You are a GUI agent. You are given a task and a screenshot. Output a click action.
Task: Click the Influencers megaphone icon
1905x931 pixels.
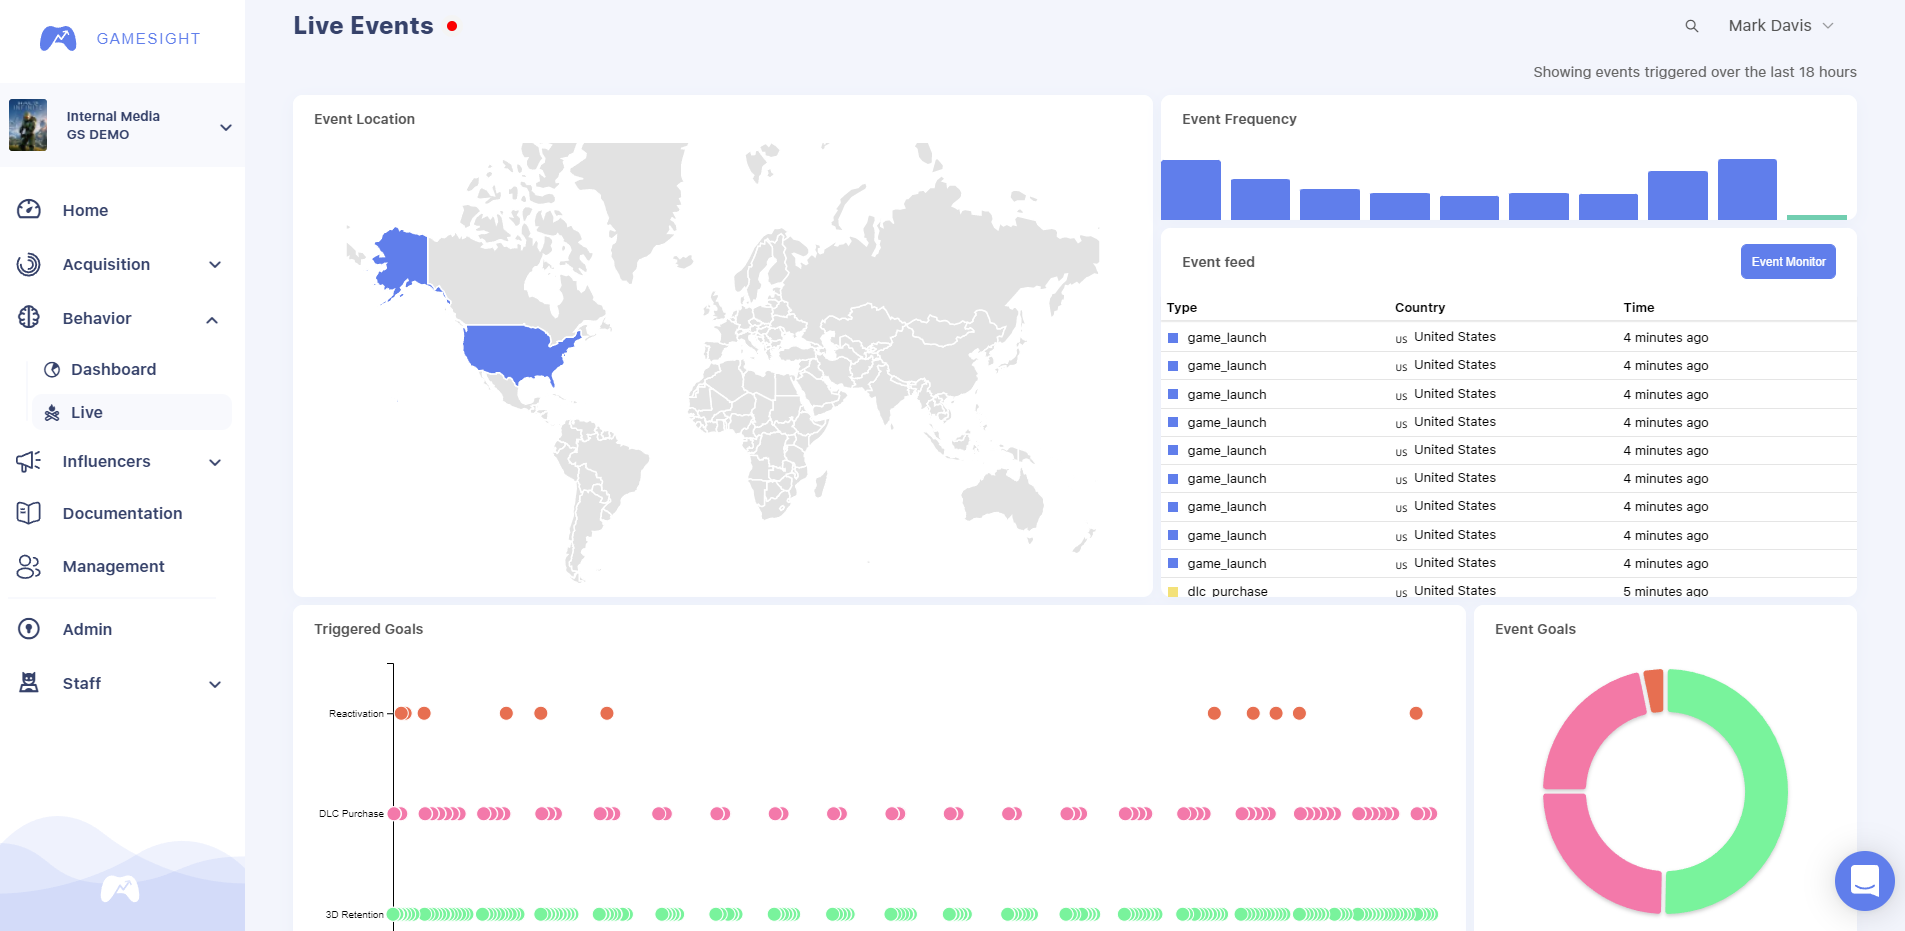coord(29,461)
